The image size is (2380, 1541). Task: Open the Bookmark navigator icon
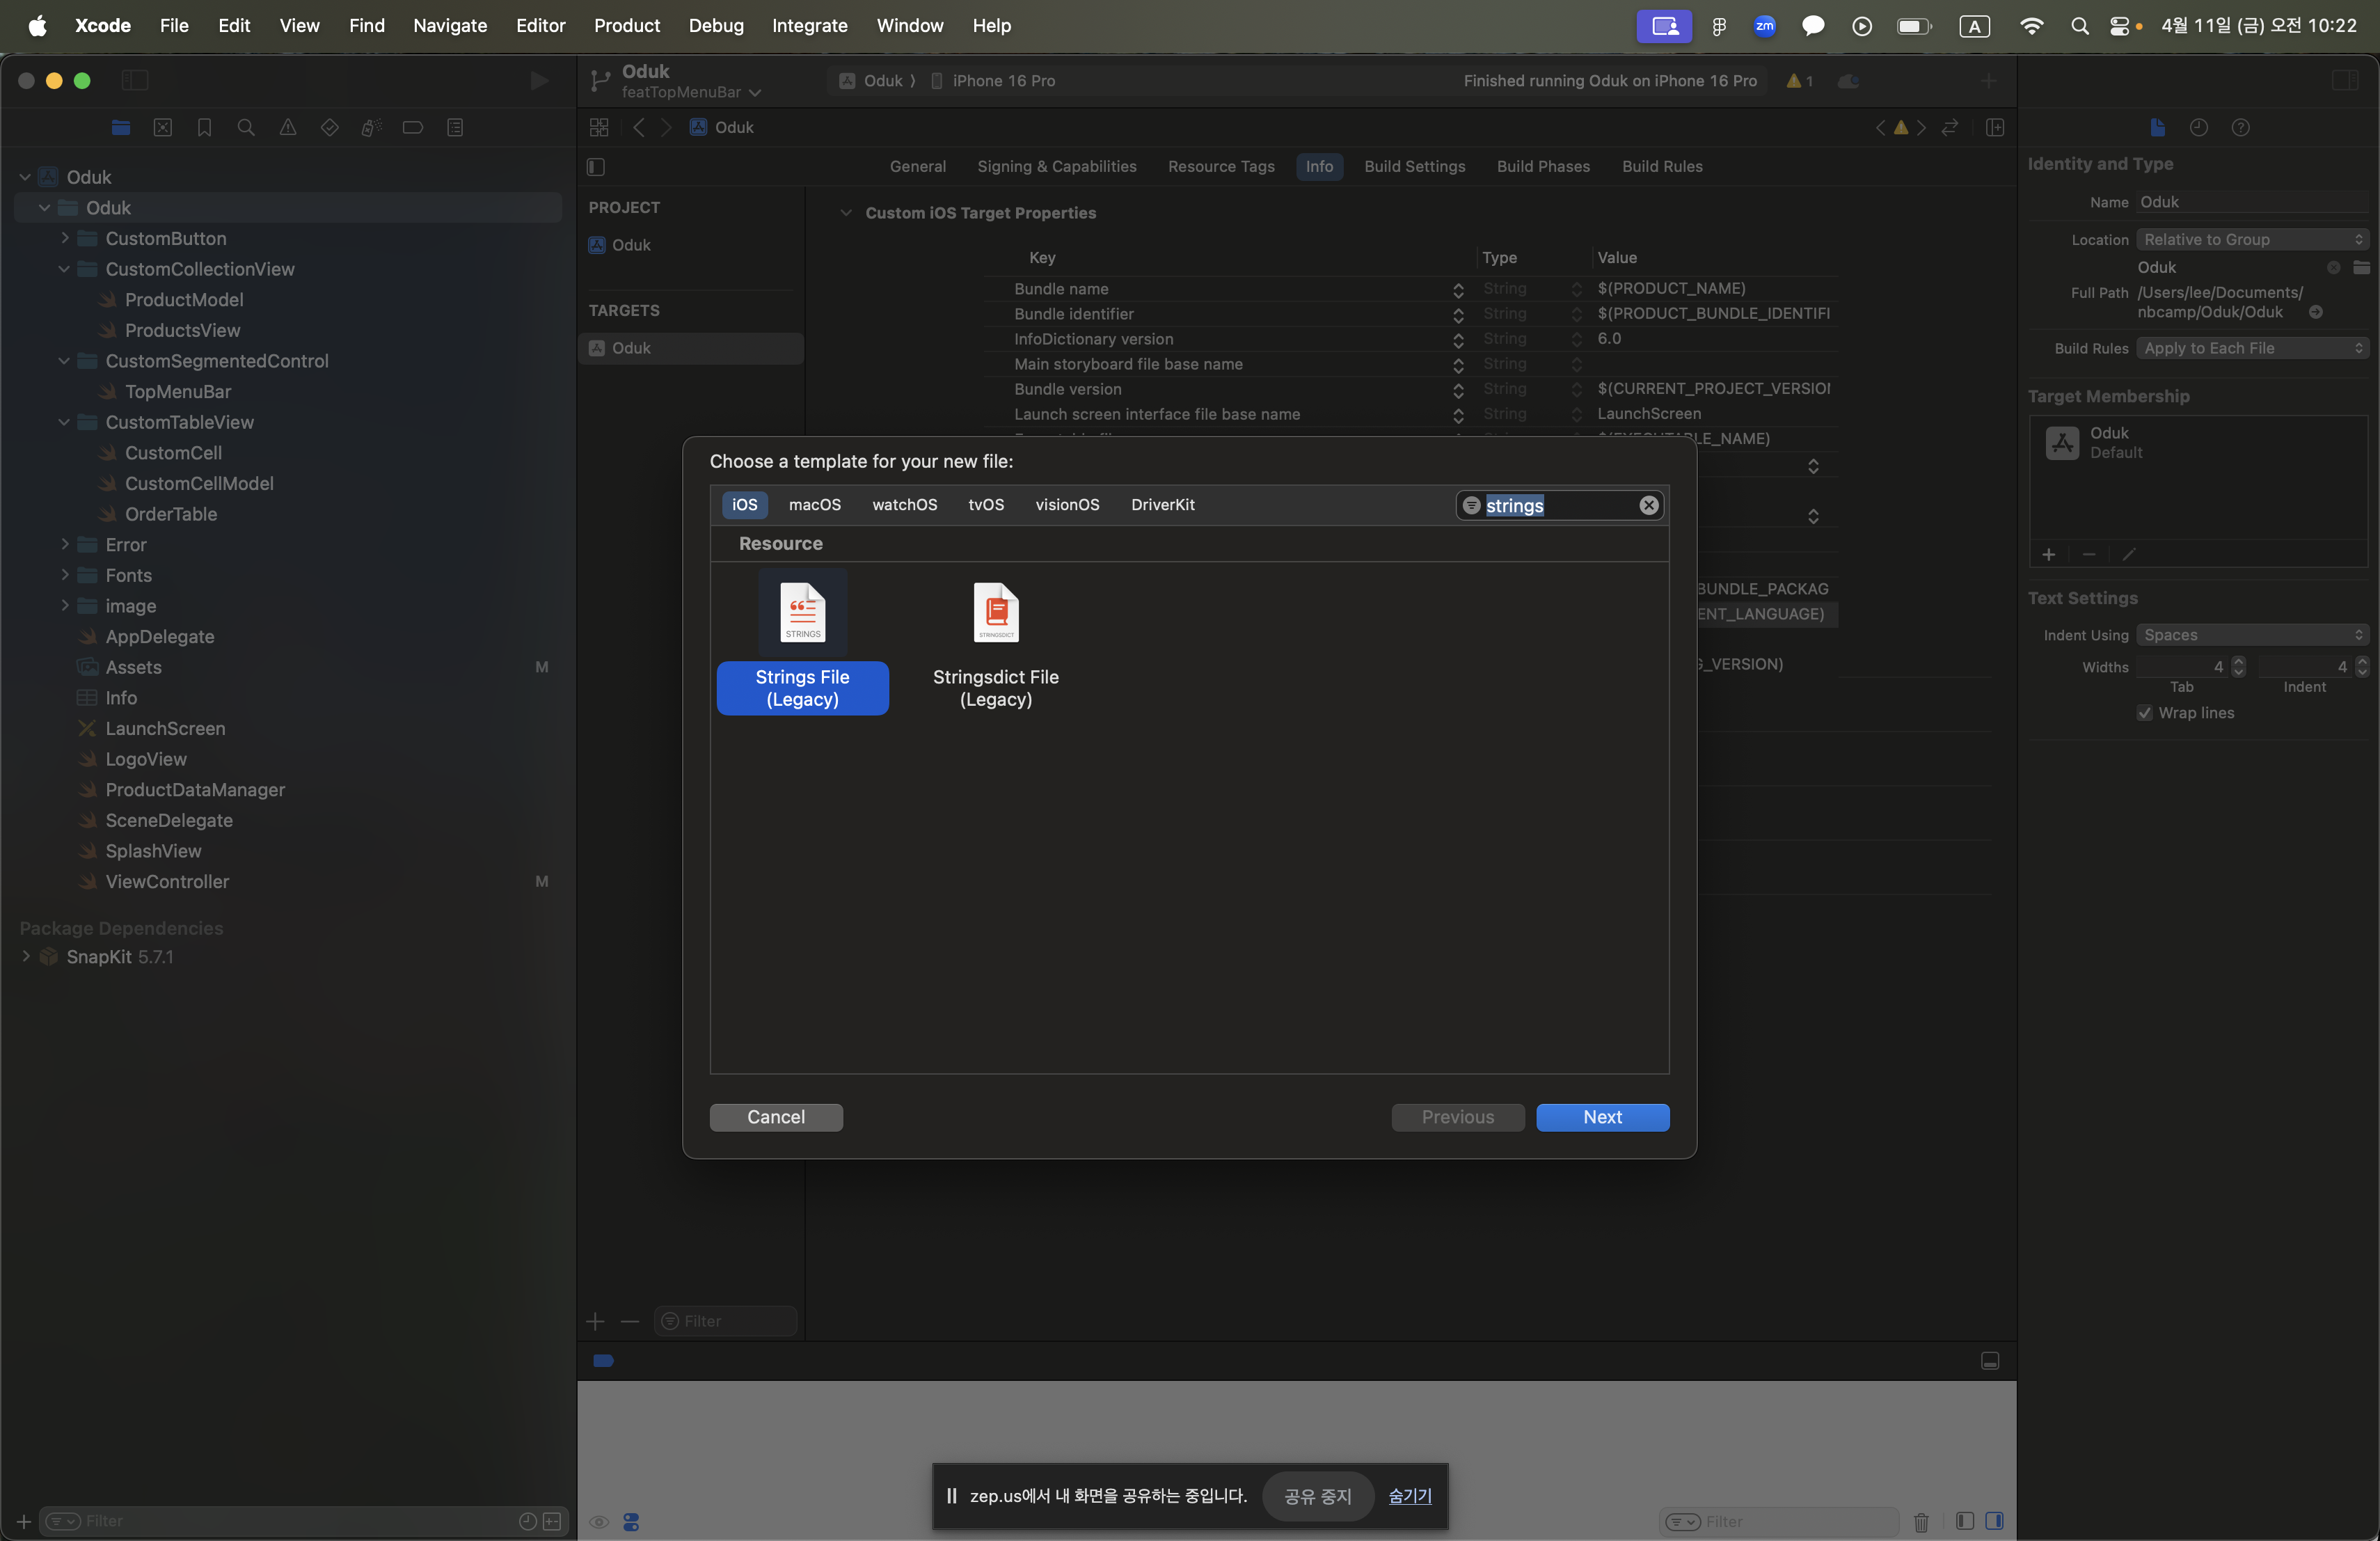click(x=204, y=127)
